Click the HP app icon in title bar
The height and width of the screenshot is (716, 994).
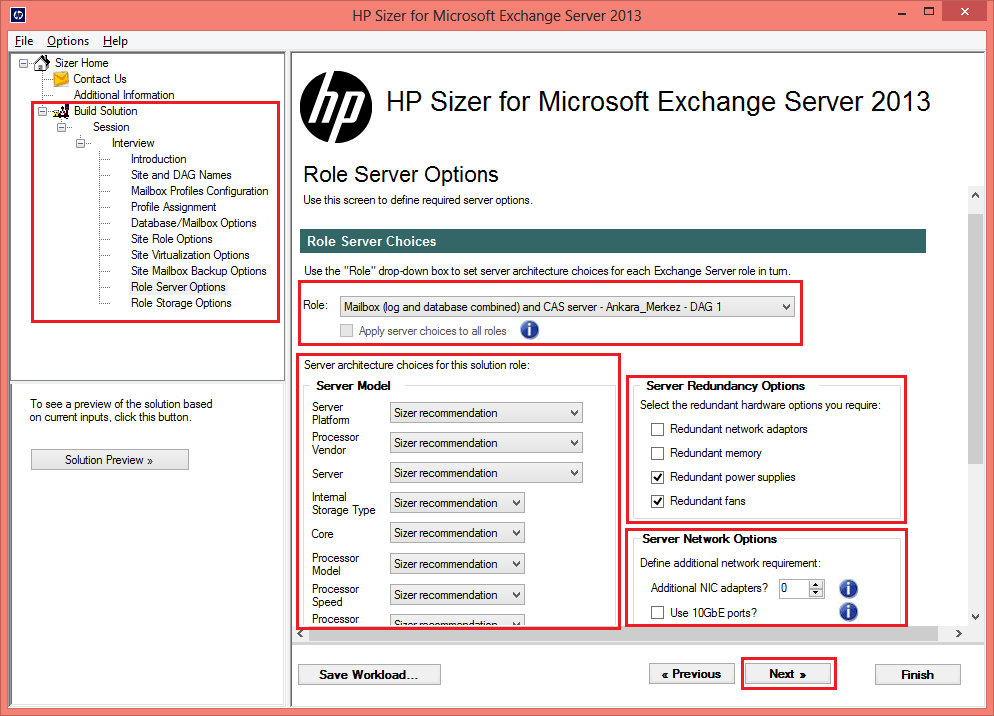pyautogui.click(x=18, y=15)
